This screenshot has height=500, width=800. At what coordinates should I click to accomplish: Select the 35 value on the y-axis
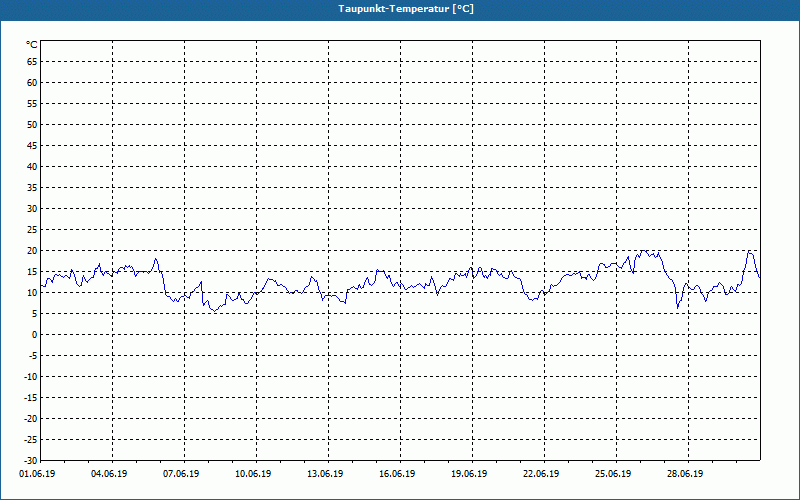point(32,188)
